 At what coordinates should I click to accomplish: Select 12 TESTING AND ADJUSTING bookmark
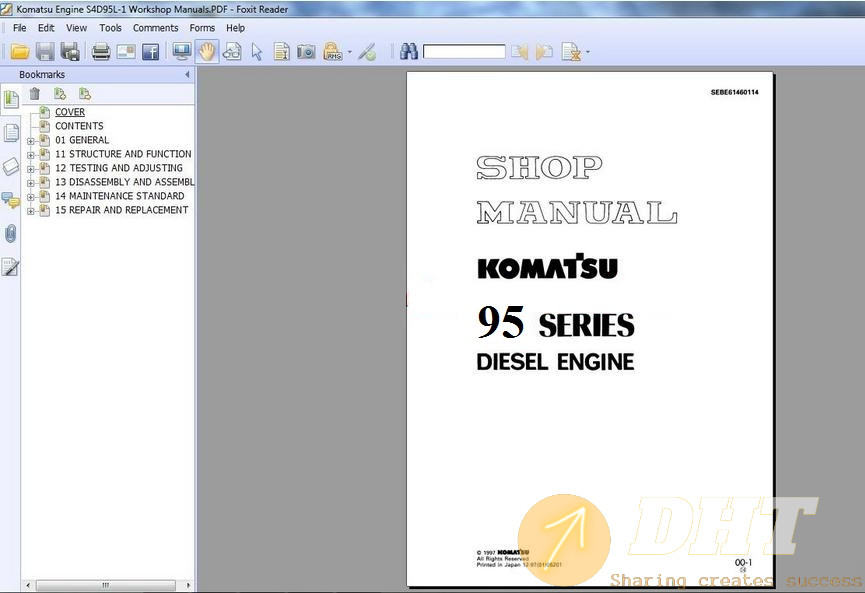point(119,168)
